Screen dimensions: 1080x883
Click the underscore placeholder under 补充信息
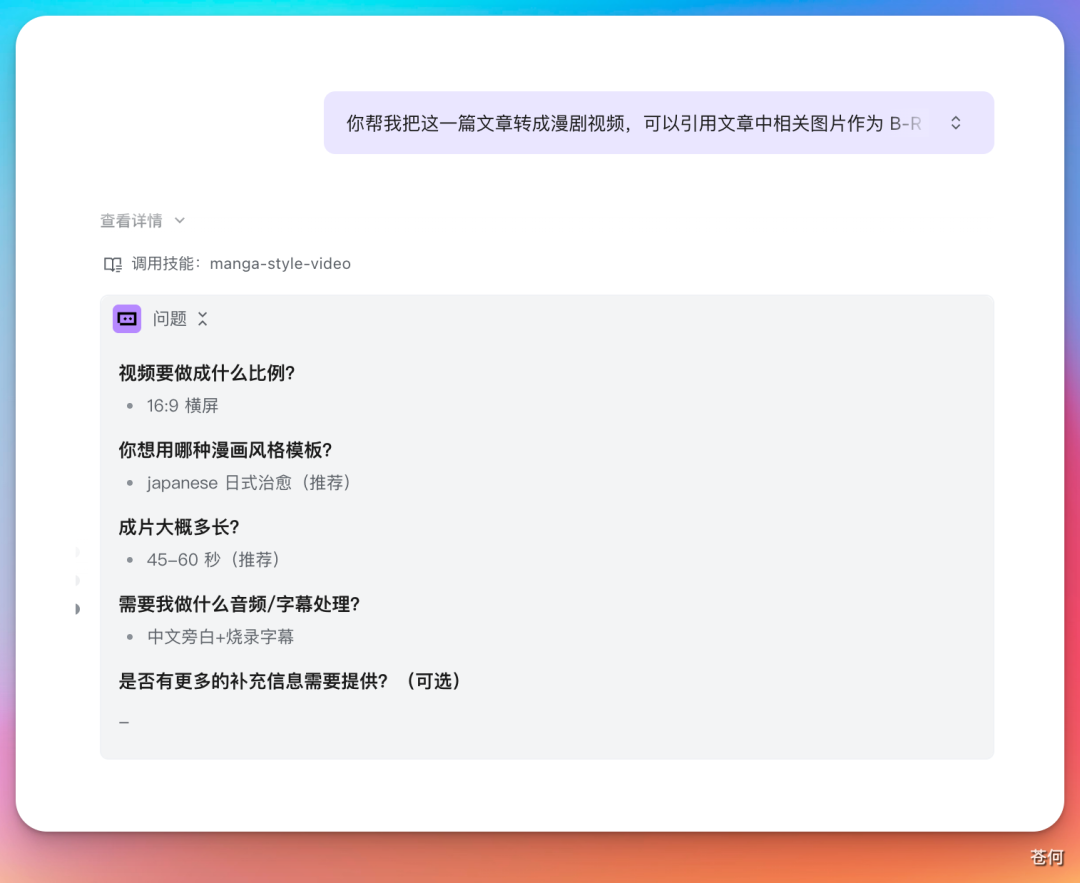click(123, 720)
